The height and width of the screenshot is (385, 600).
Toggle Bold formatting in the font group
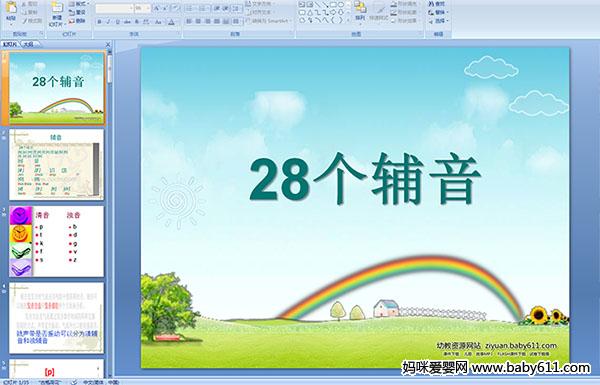click(x=99, y=22)
